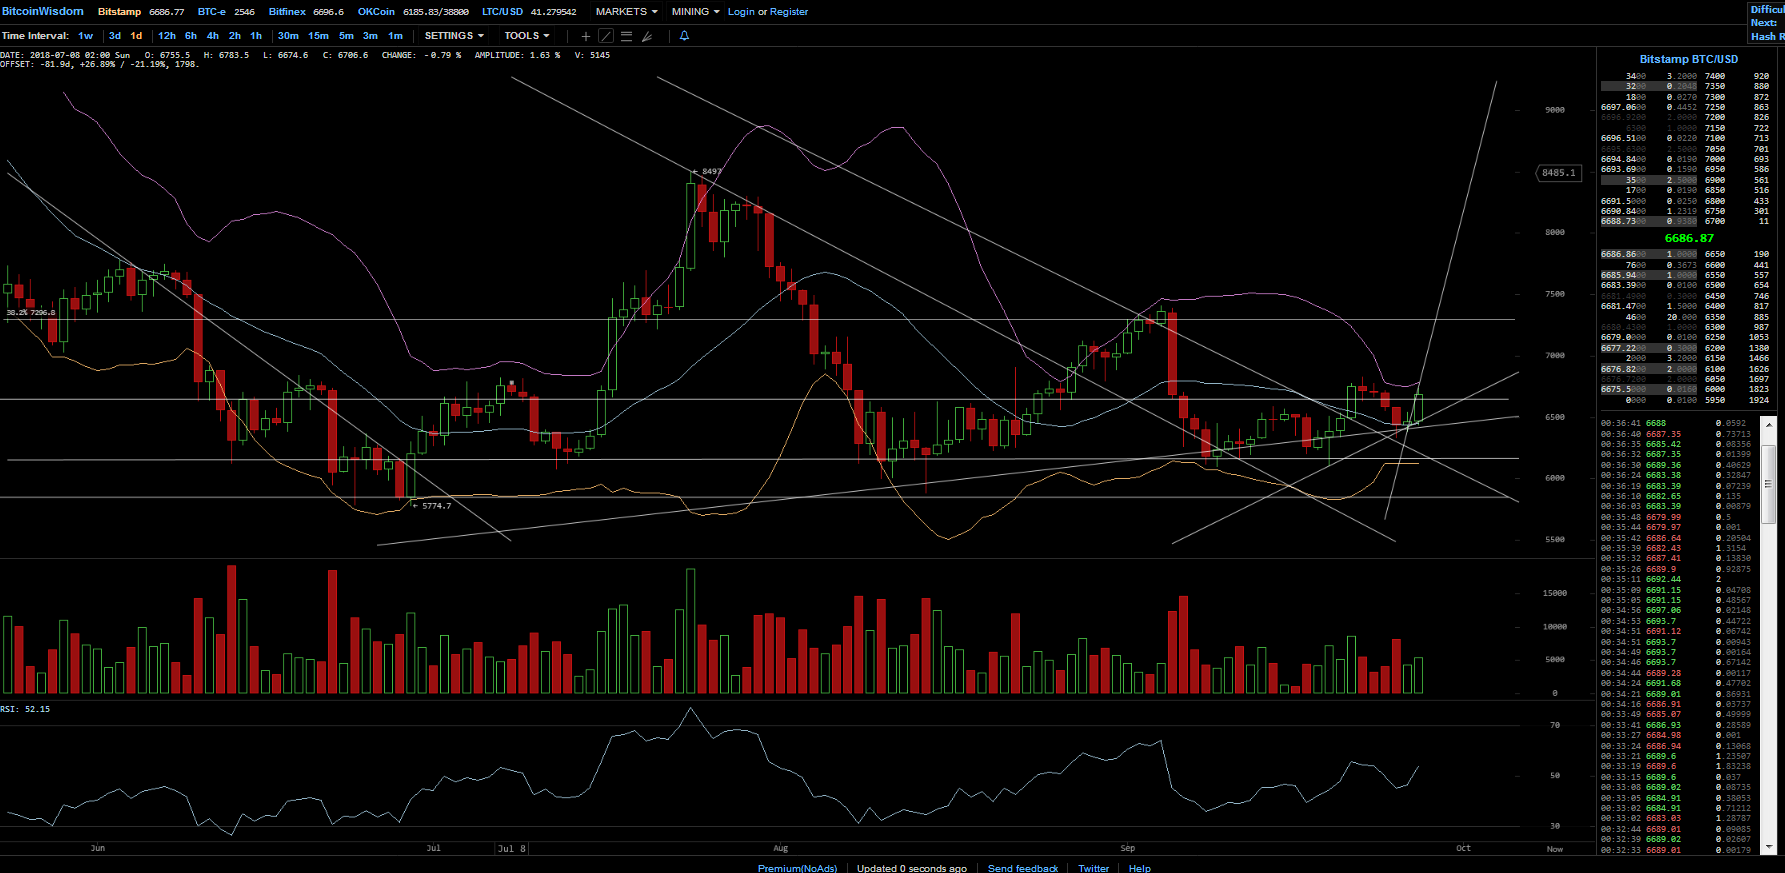Click the Premium(NoAds) link
1785x873 pixels.
(x=797, y=868)
